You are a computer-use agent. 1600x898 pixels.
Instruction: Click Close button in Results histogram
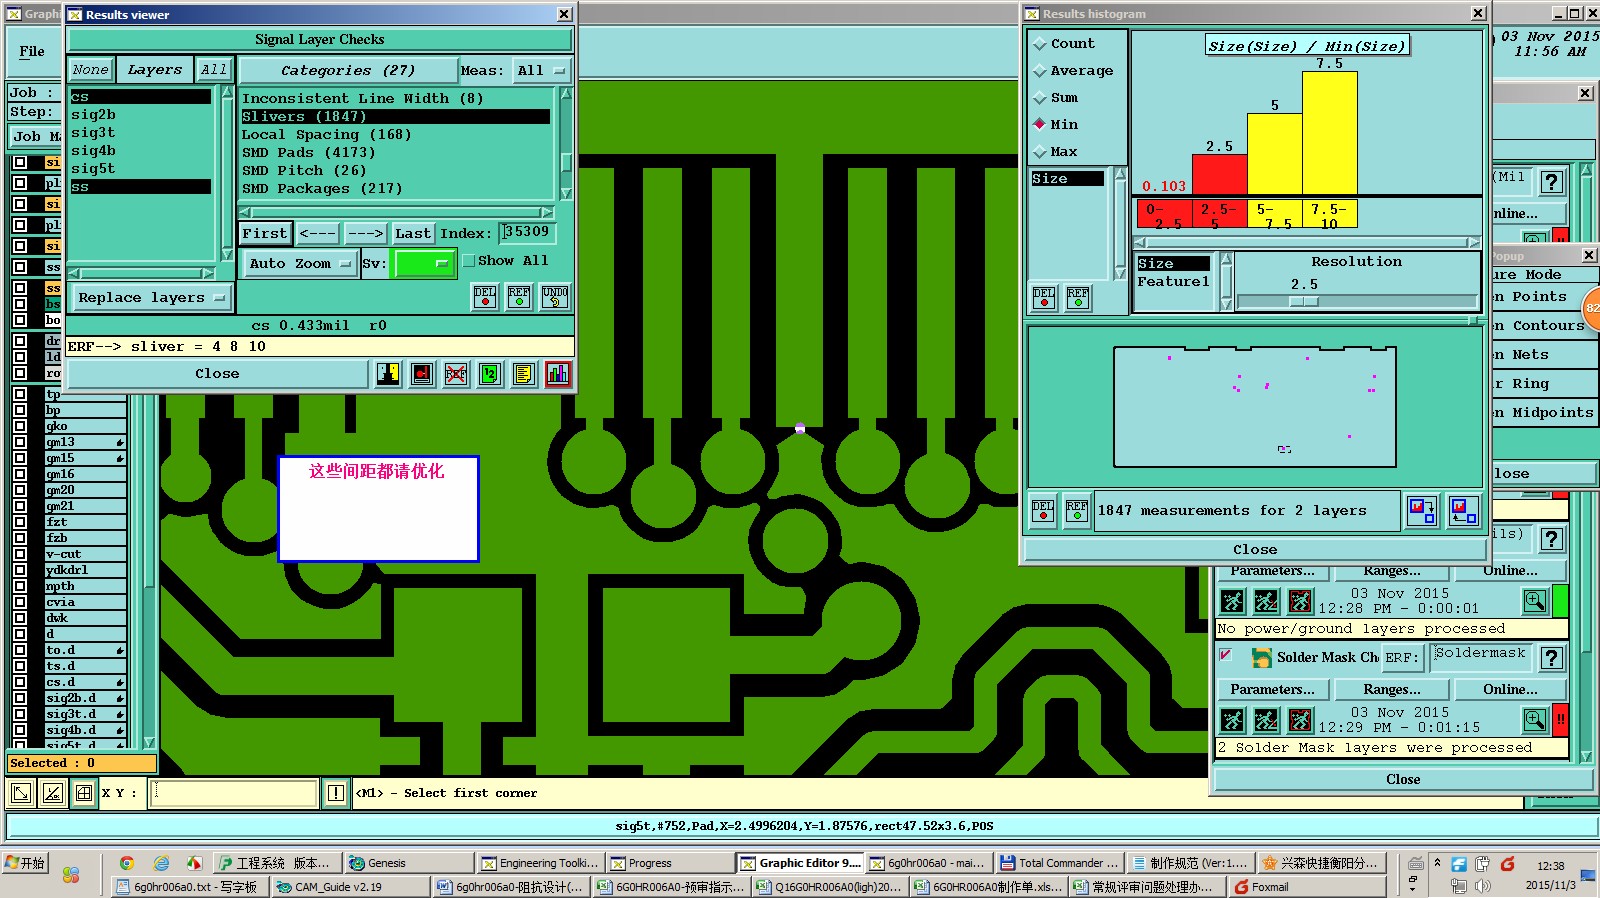[x=1255, y=550]
